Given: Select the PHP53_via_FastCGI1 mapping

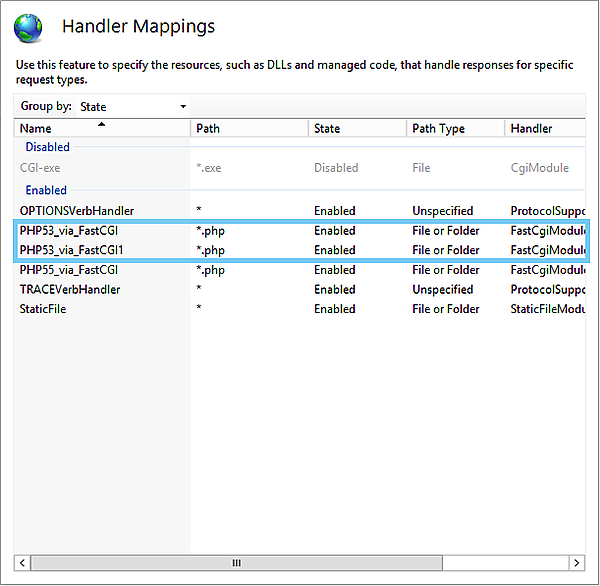Looking at the screenshot, I should [72, 250].
